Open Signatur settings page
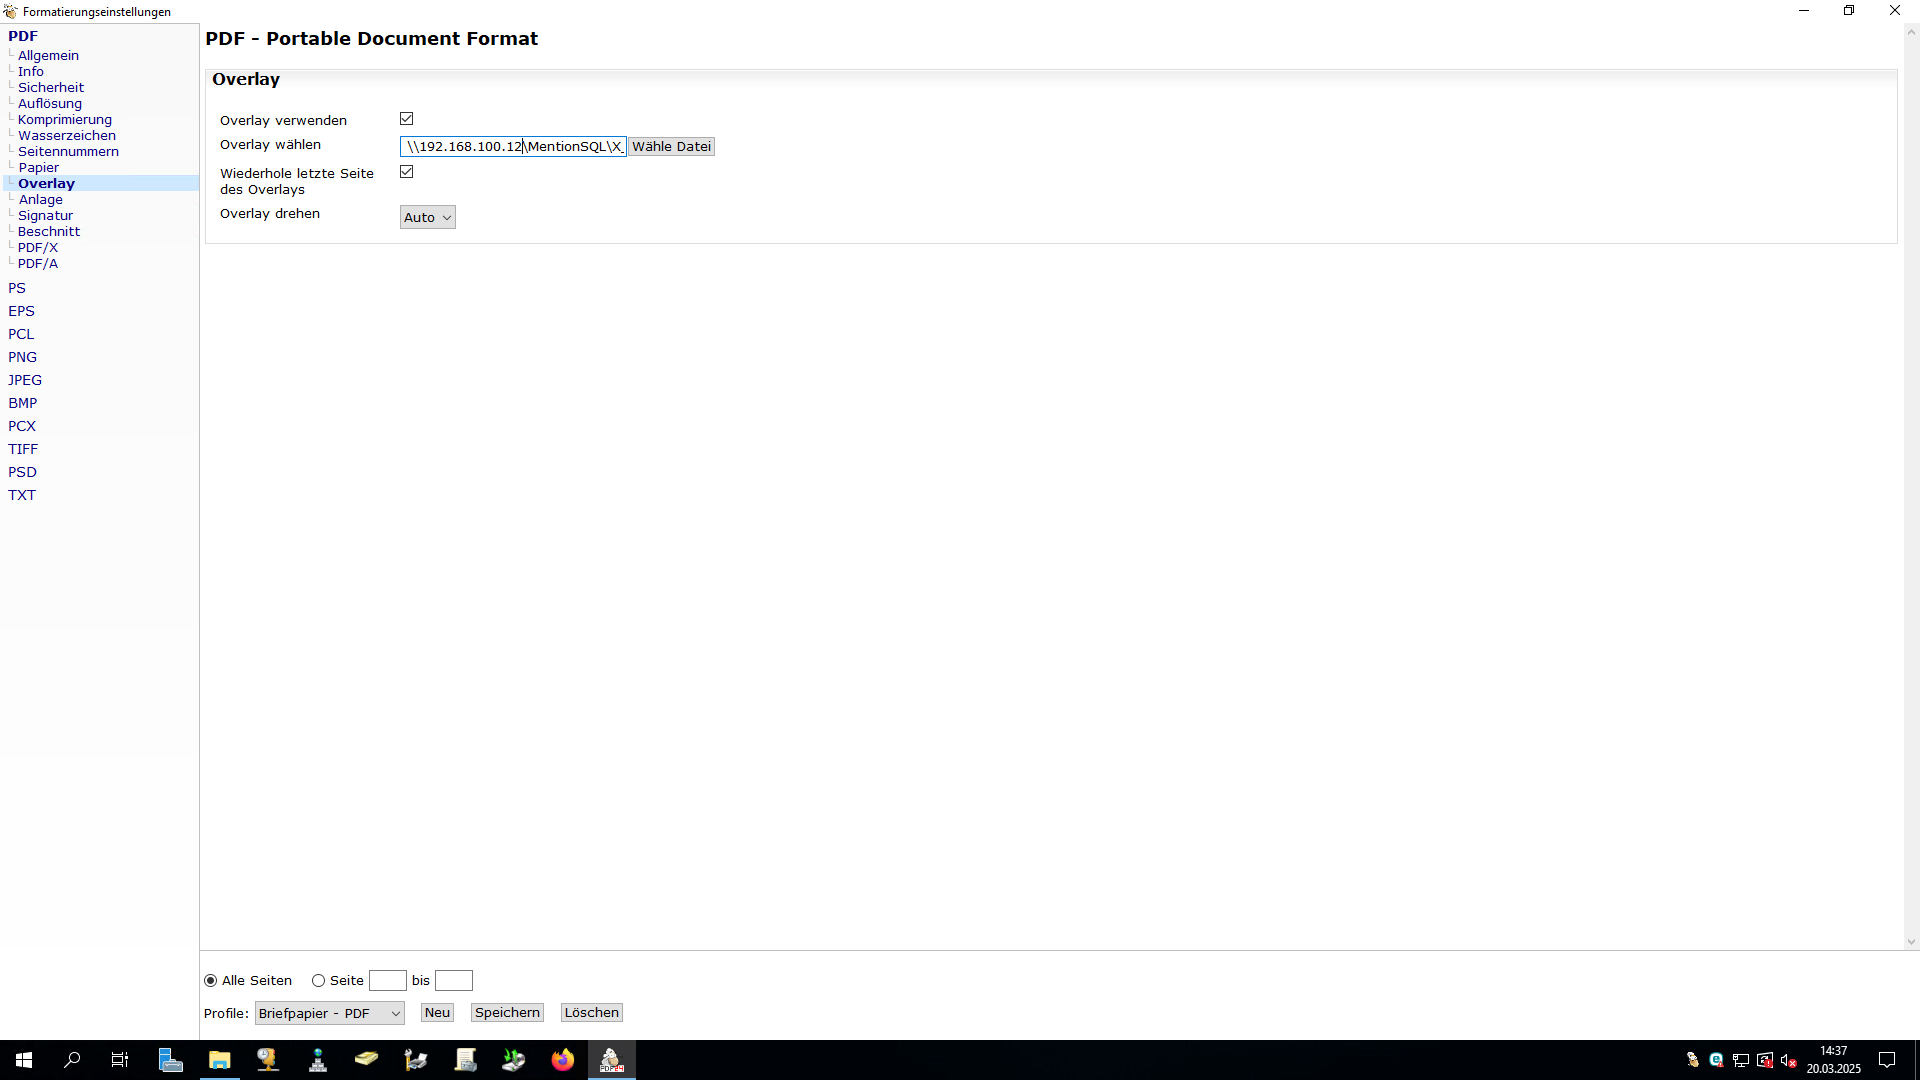 [45, 216]
